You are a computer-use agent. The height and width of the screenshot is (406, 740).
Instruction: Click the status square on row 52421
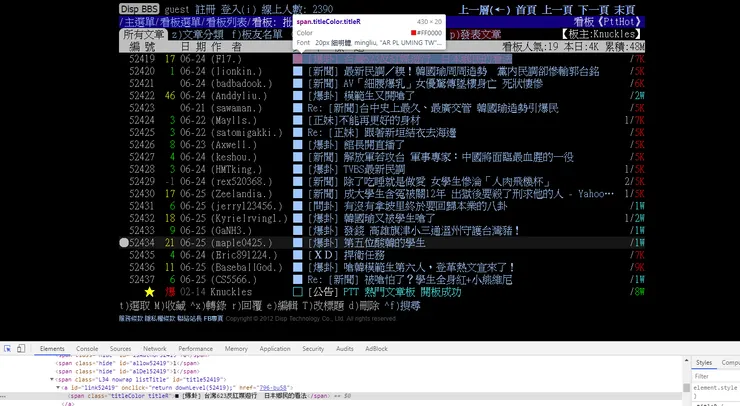tap(298, 84)
